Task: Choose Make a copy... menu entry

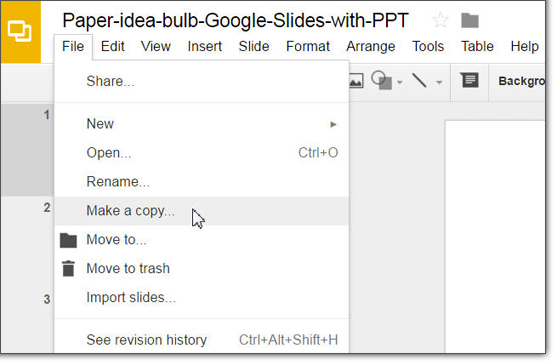Action: tap(202, 211)
